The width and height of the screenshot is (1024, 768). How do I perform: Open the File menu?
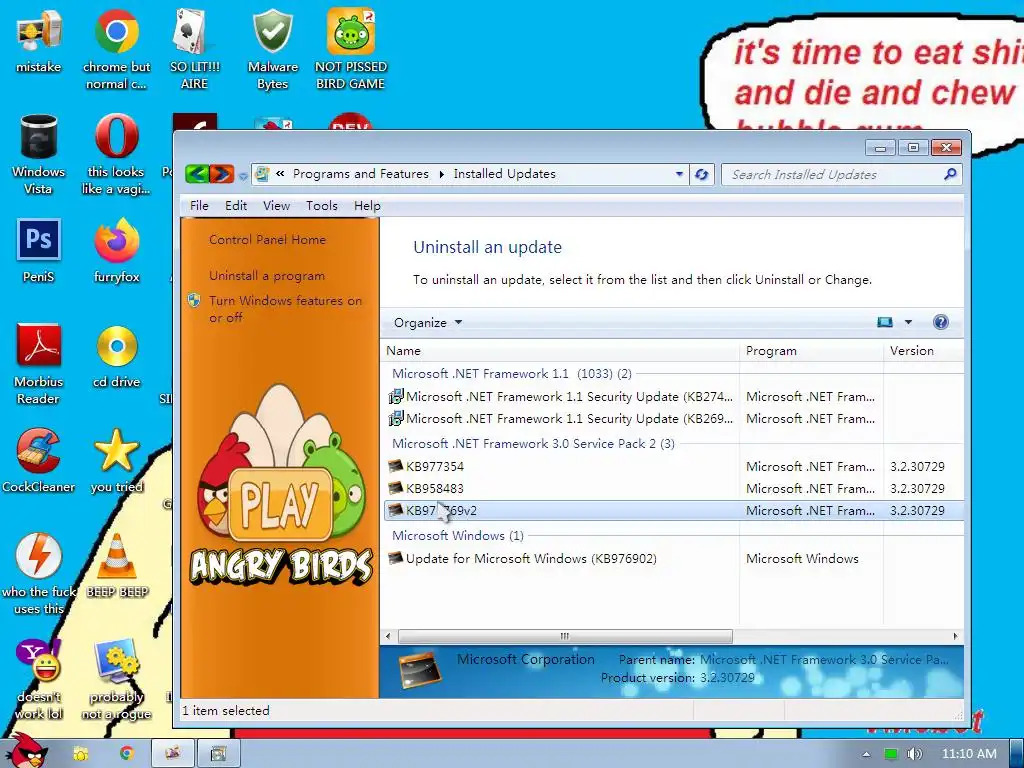point(199,206)
